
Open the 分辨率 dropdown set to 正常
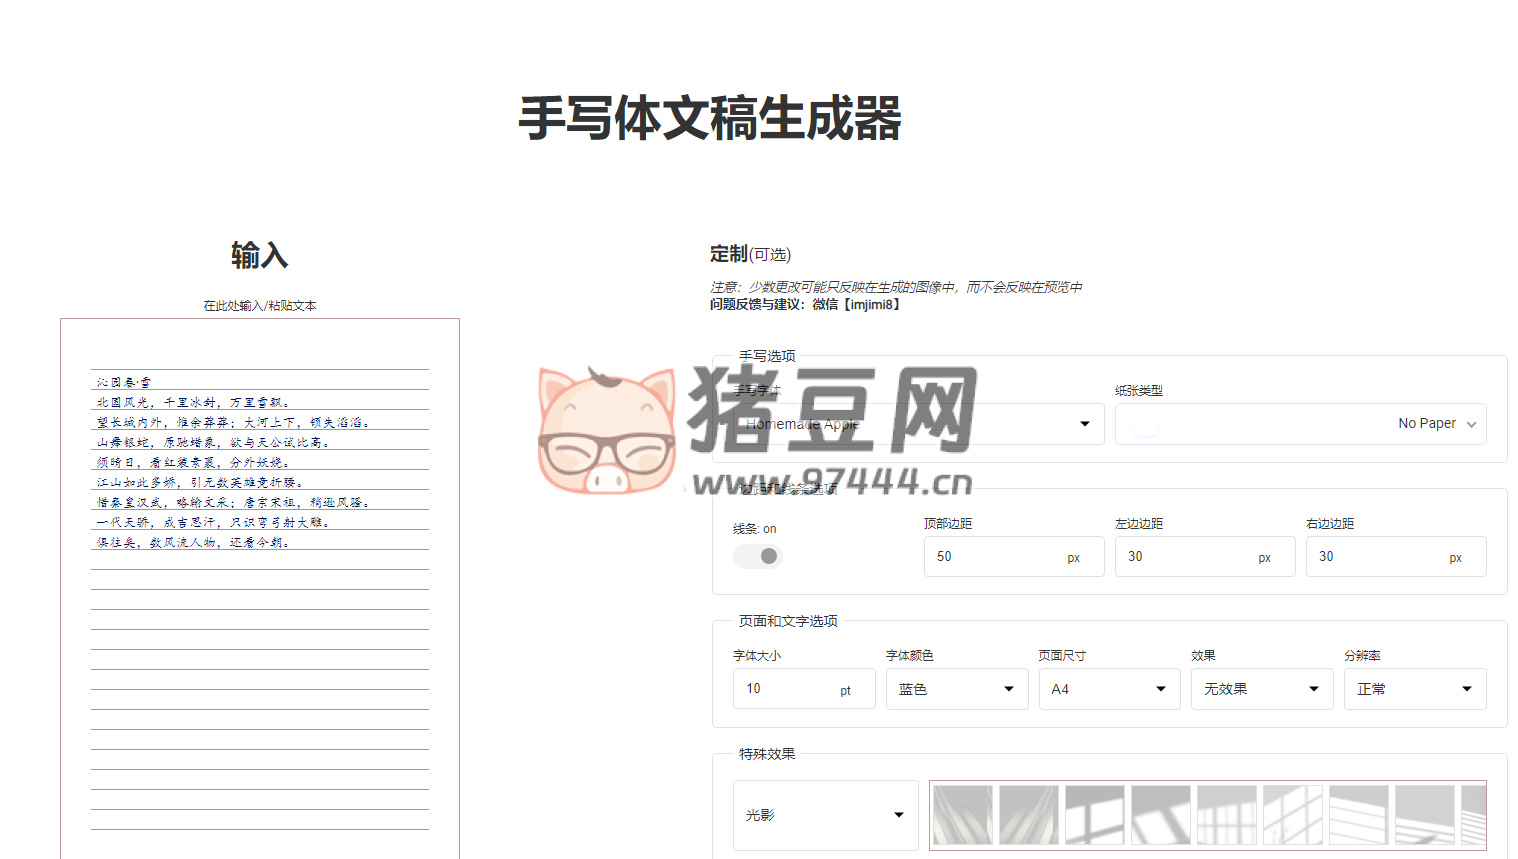pyautogui.click(x=1414, y=688)
